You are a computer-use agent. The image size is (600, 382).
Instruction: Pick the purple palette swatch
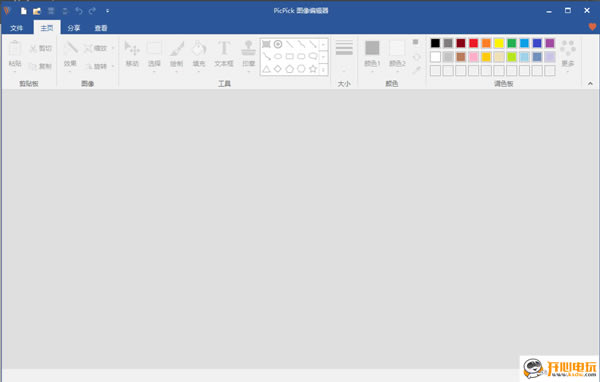click(549, 43)
